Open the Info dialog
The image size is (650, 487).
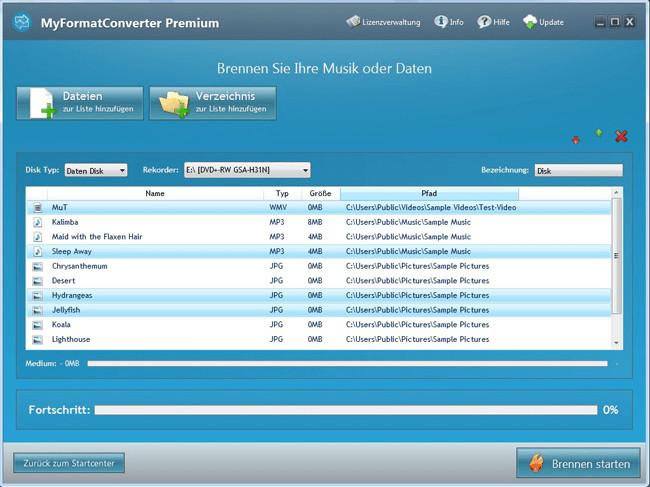point(449,22)
